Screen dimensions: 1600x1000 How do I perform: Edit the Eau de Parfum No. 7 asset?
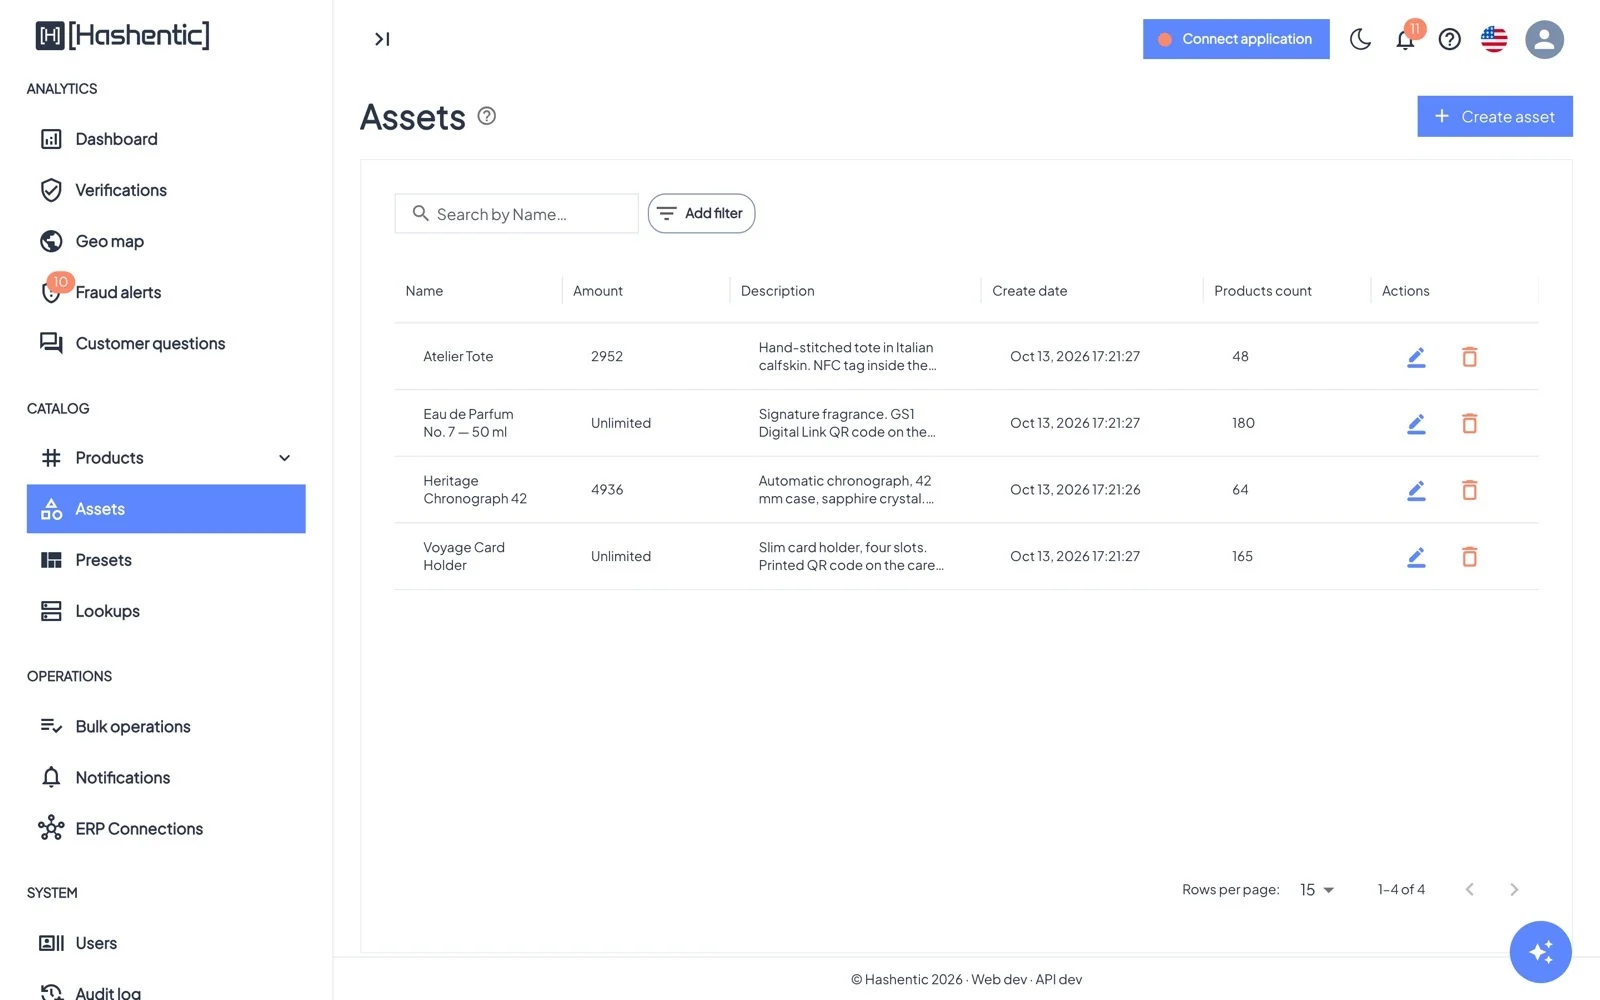pyautogui.click(x=1416, y=424)
